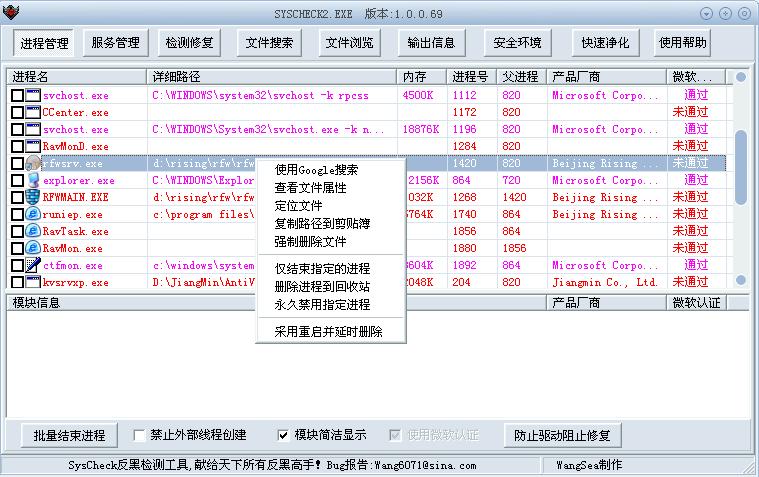Click scroll-up dot of process list scrollbar
This screenshot has width=759, height=477.
coord(741,77)
